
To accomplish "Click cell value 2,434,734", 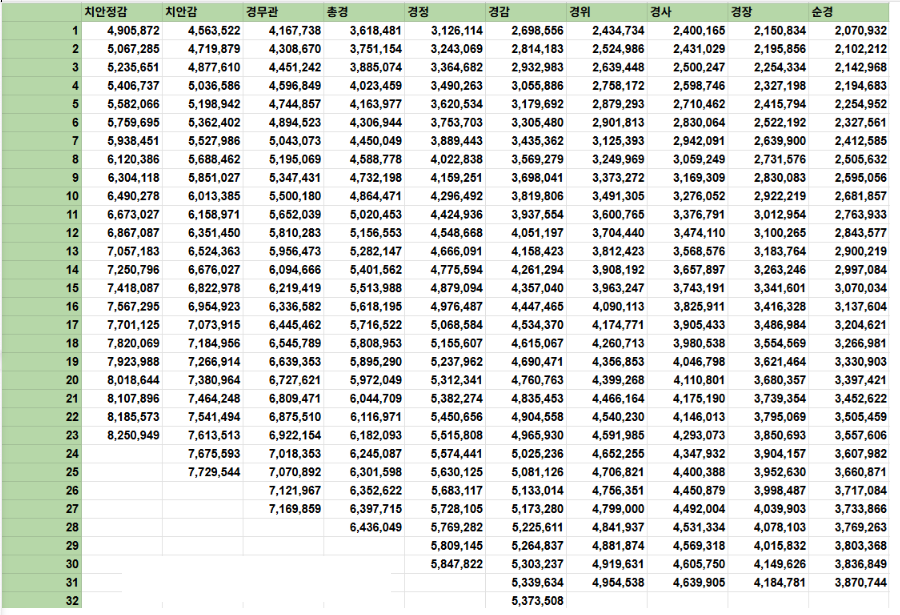I will pyautogui.click(x=618, y=31).
